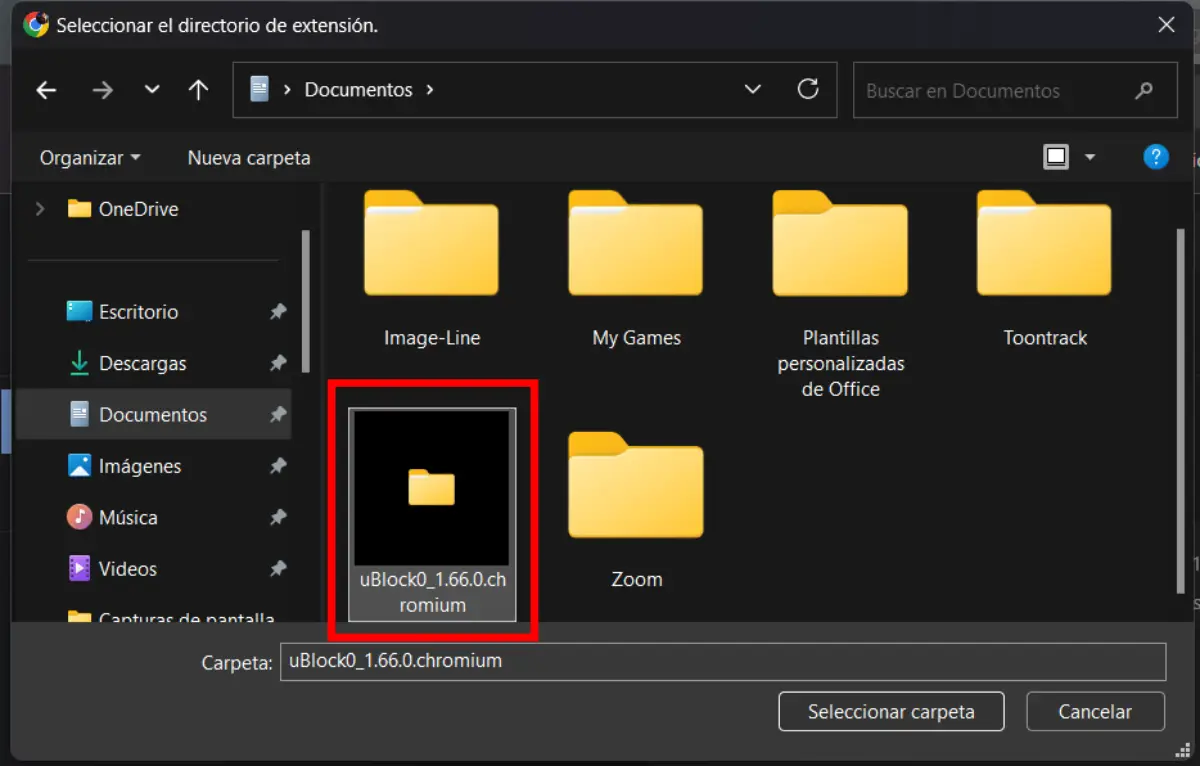Go to Descargas in sidebar
The height and width of the screenshot is (766, 1200).
(x=142, y=364)
